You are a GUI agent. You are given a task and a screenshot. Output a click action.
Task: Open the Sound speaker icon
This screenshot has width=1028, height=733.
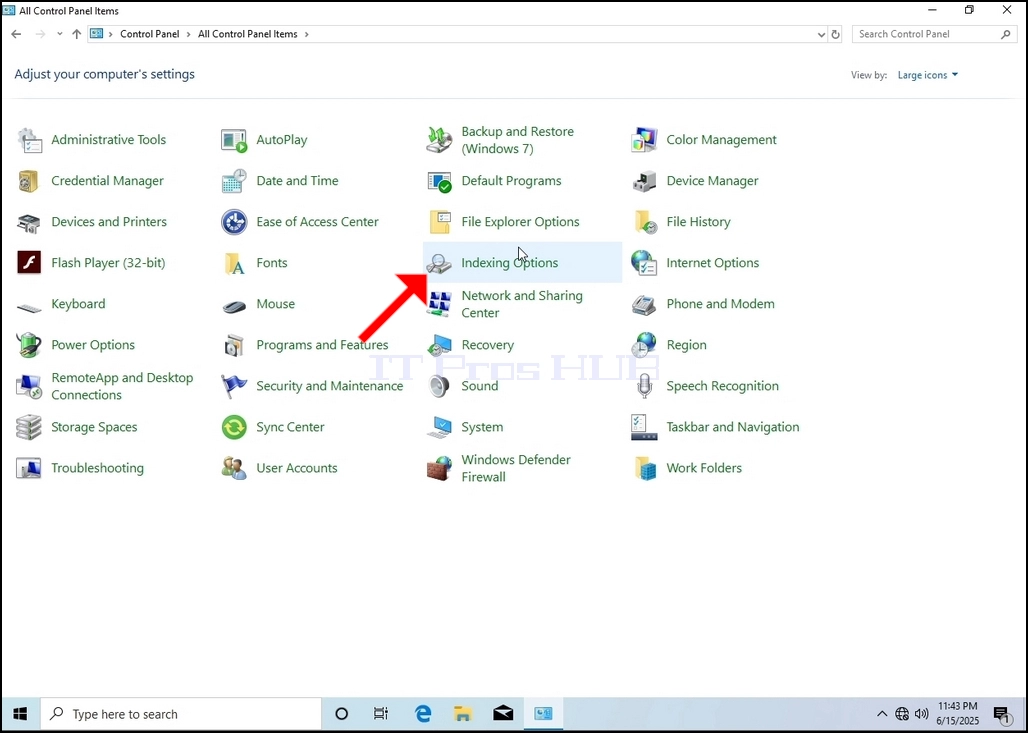tap(439, 386)
